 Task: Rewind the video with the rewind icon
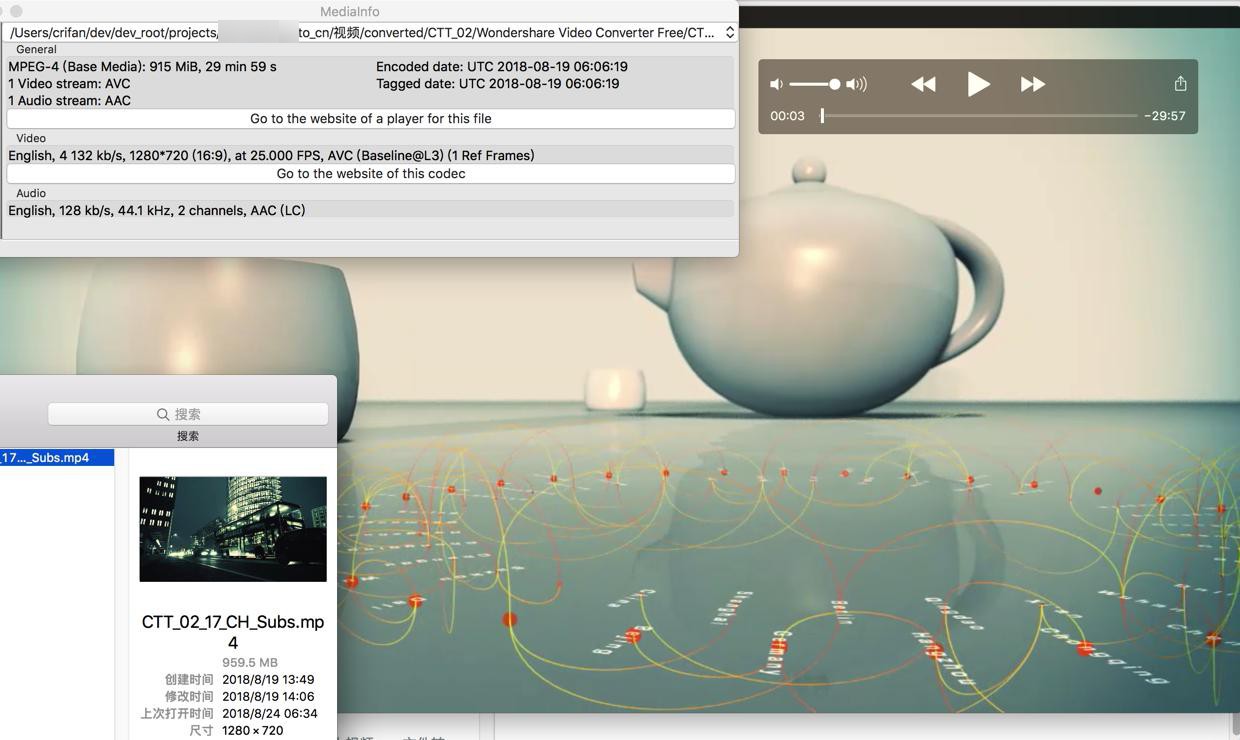923,84
